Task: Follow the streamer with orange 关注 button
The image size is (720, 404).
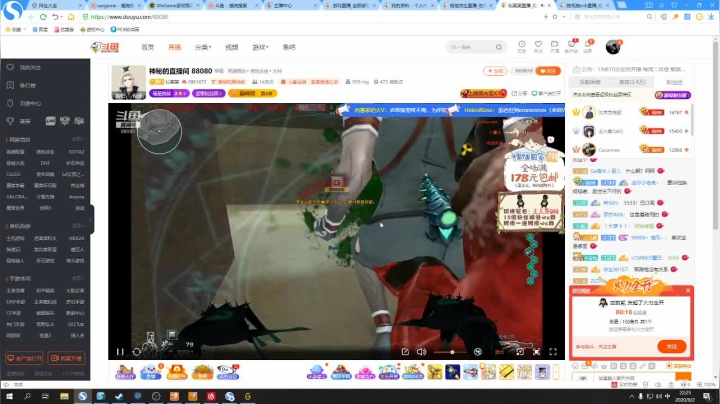Action: coord(548,71)
